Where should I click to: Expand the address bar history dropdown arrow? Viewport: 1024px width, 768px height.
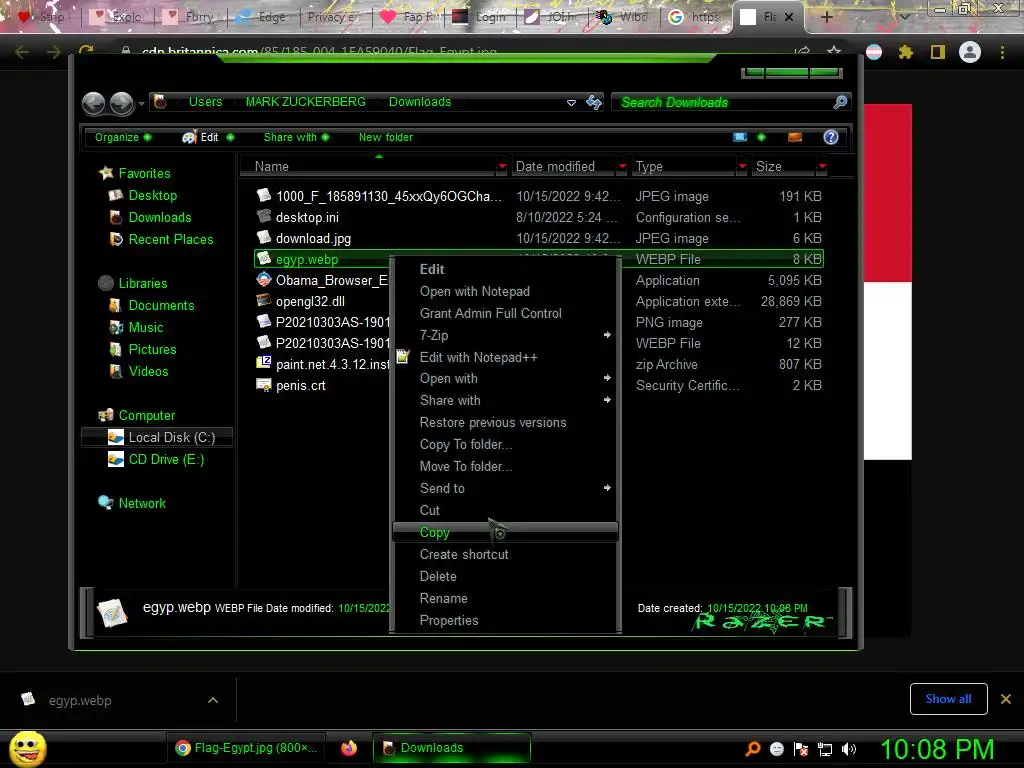tap(571, 103)
